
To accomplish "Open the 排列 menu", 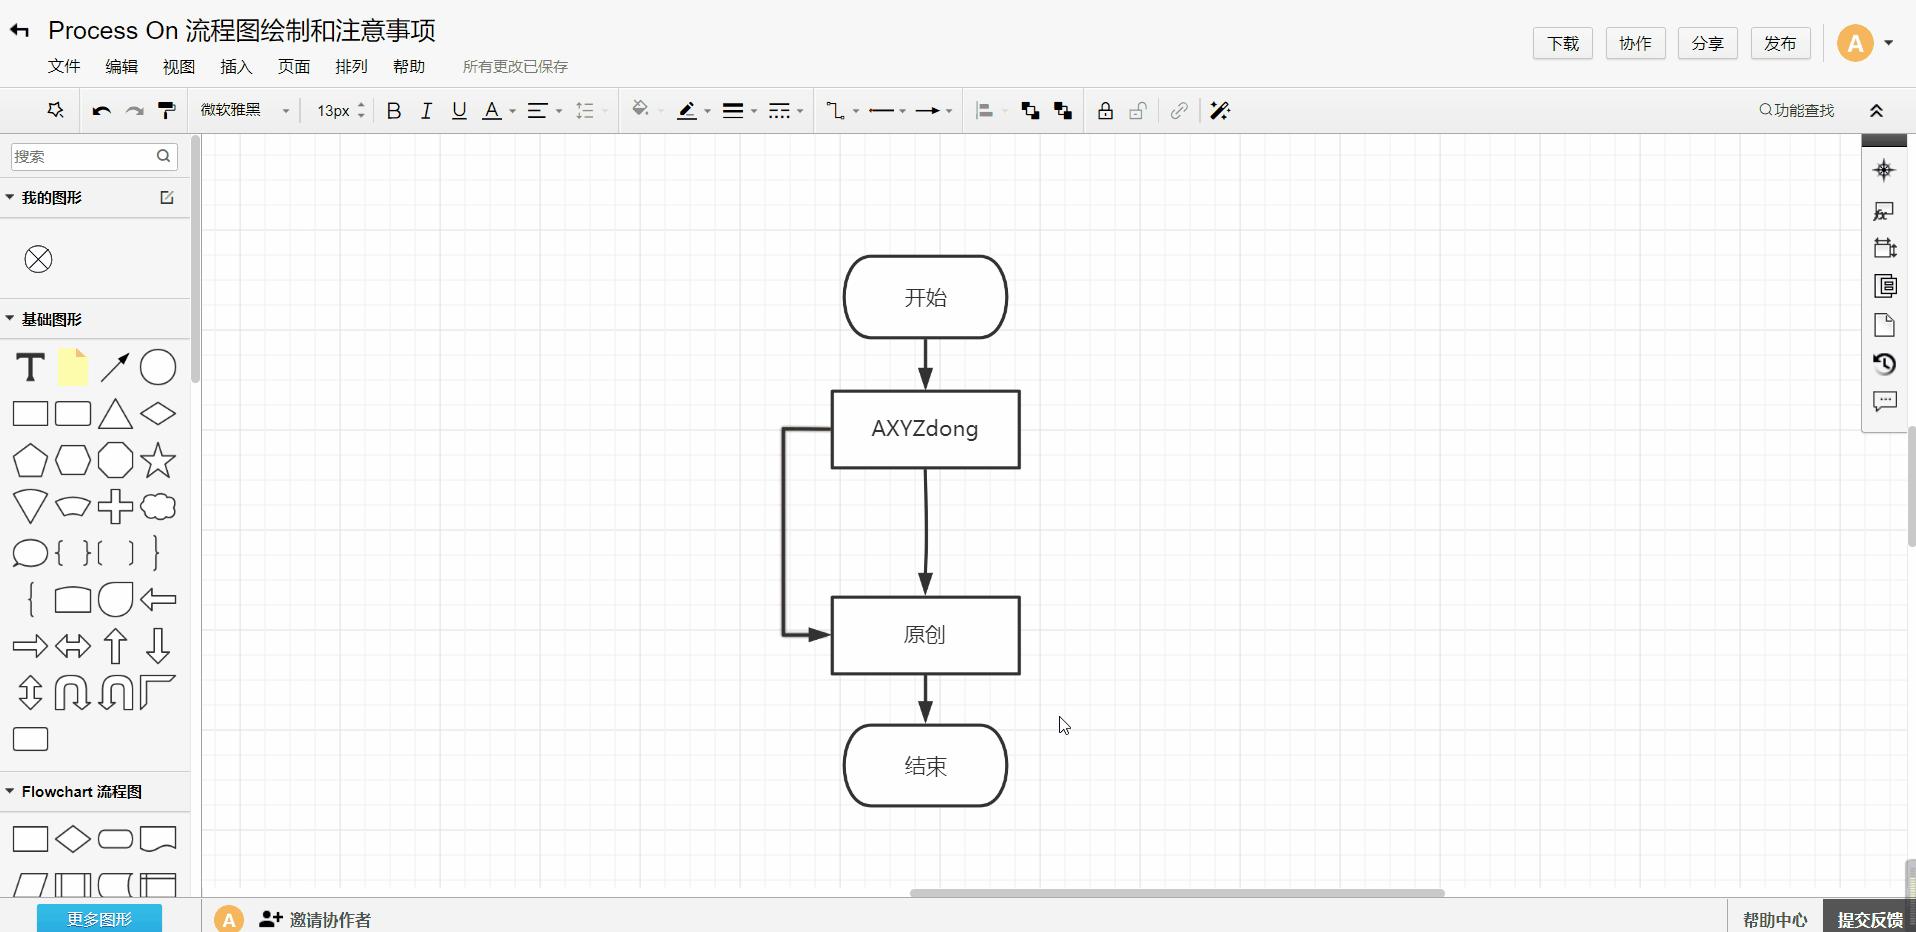I will [350, 67].
